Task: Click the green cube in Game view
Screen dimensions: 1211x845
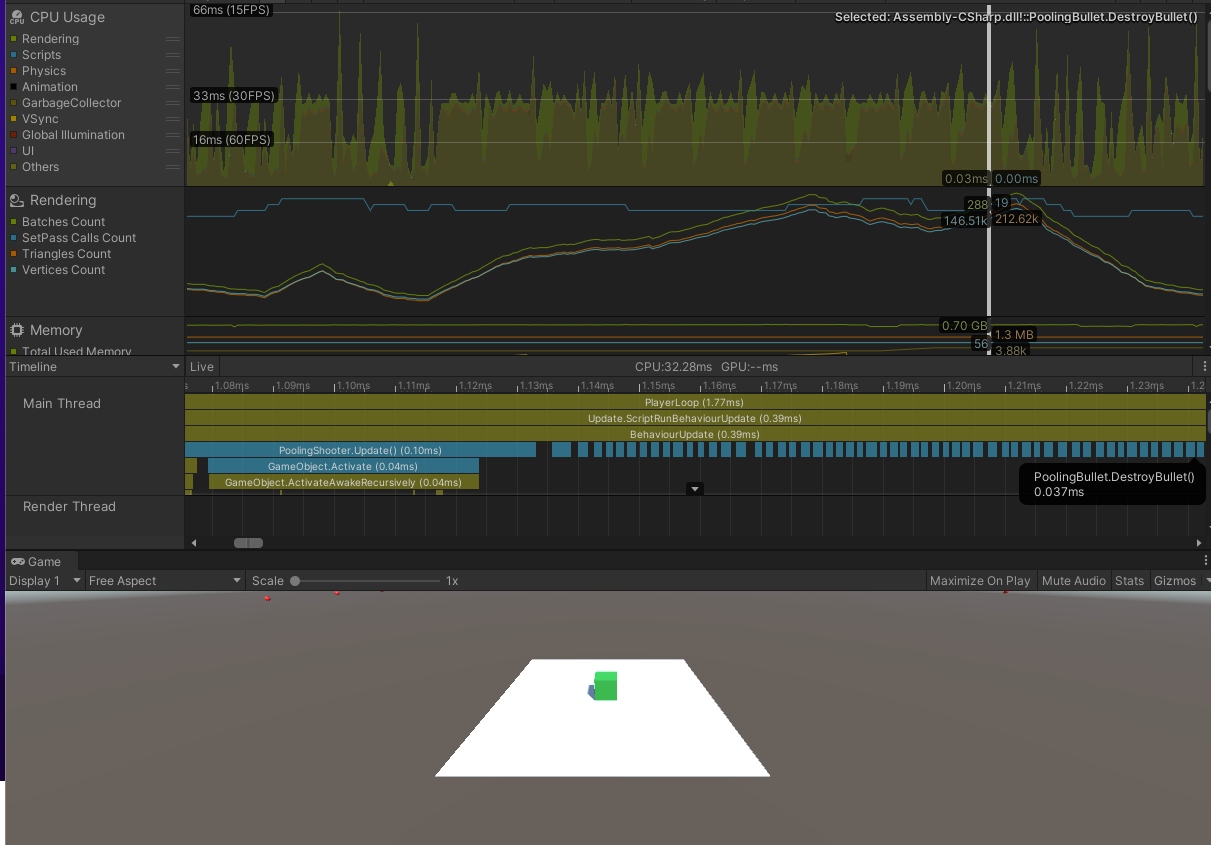Action: pos(605,686)
